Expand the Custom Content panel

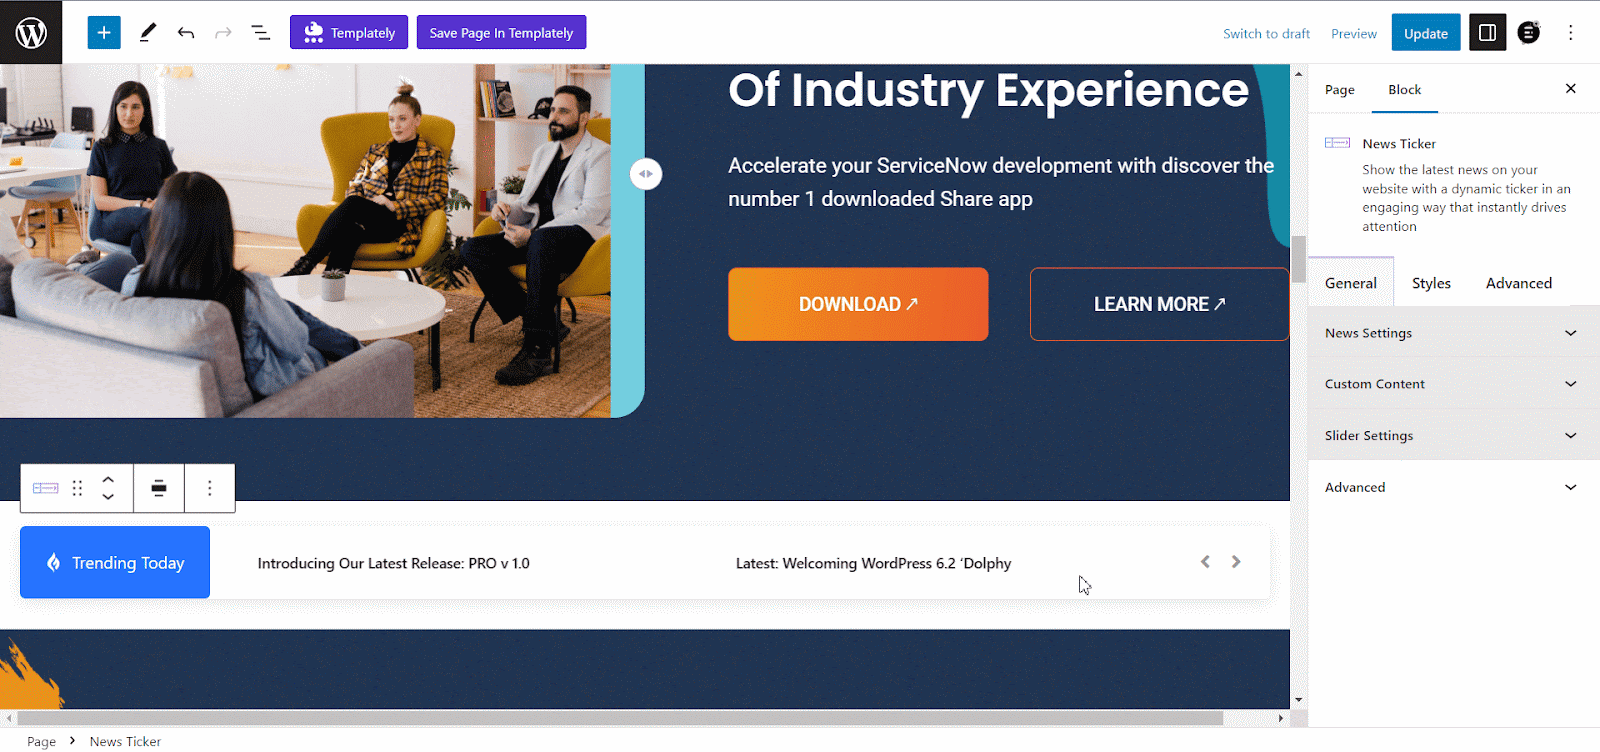pyautogui.click(x=1450, y=384)
